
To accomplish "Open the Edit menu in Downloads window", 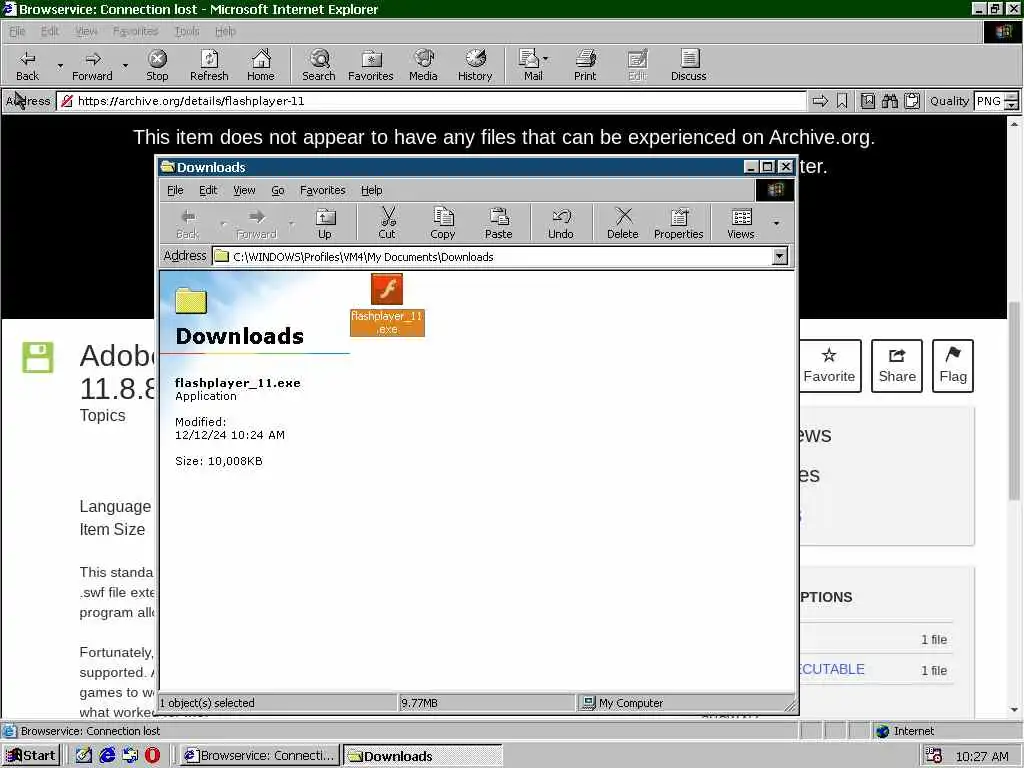I will click(x=208, y=190).
